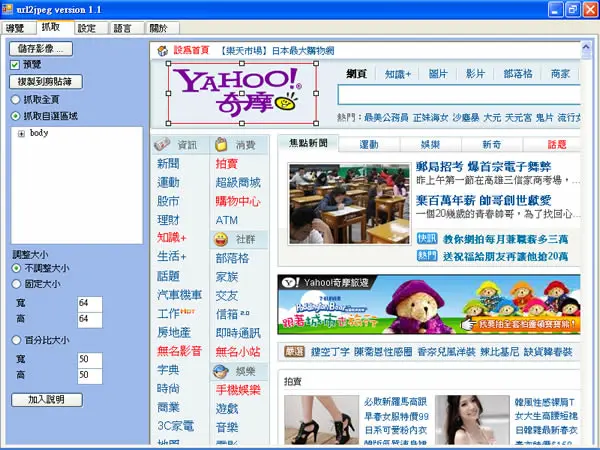This screenshot has height=450, width=600.
Task: Click the house icon beside 設為首頁
Action: (163, 51)
